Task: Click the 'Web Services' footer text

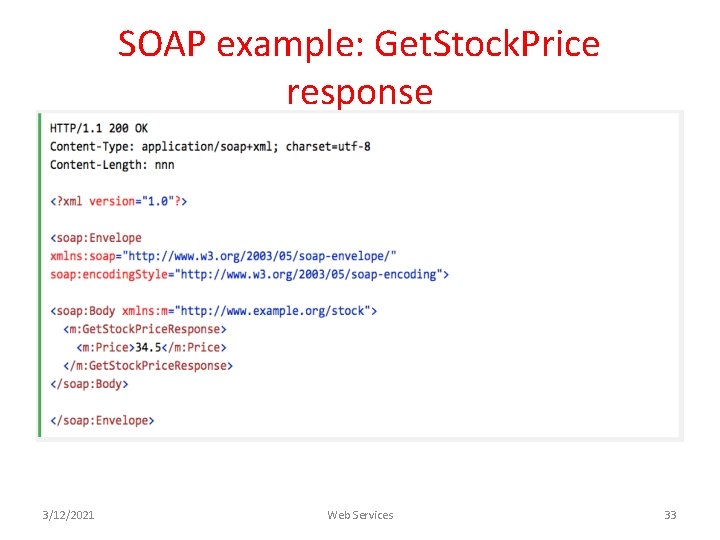Action: (x=360, y=515)
